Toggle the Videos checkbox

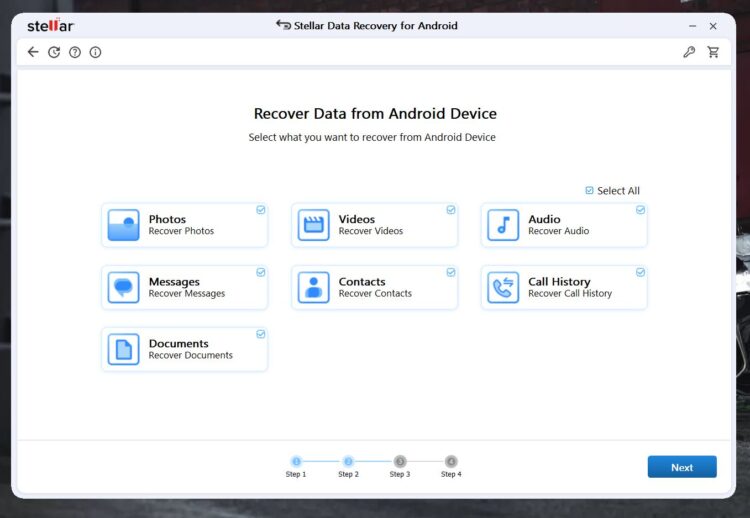click(x=451, y=210)
